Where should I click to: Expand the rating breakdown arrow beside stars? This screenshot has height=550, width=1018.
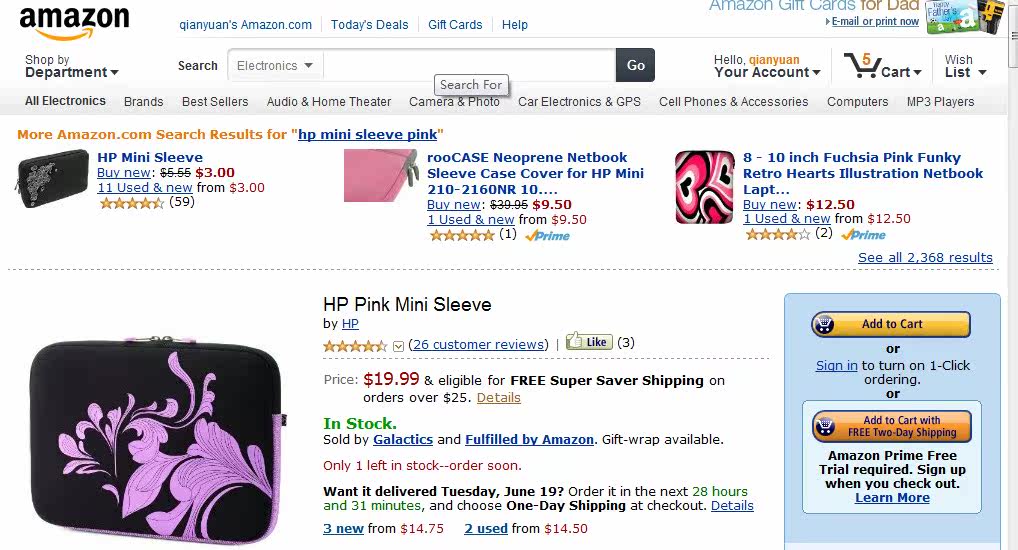pyautogui.click(x=398, y=346)
